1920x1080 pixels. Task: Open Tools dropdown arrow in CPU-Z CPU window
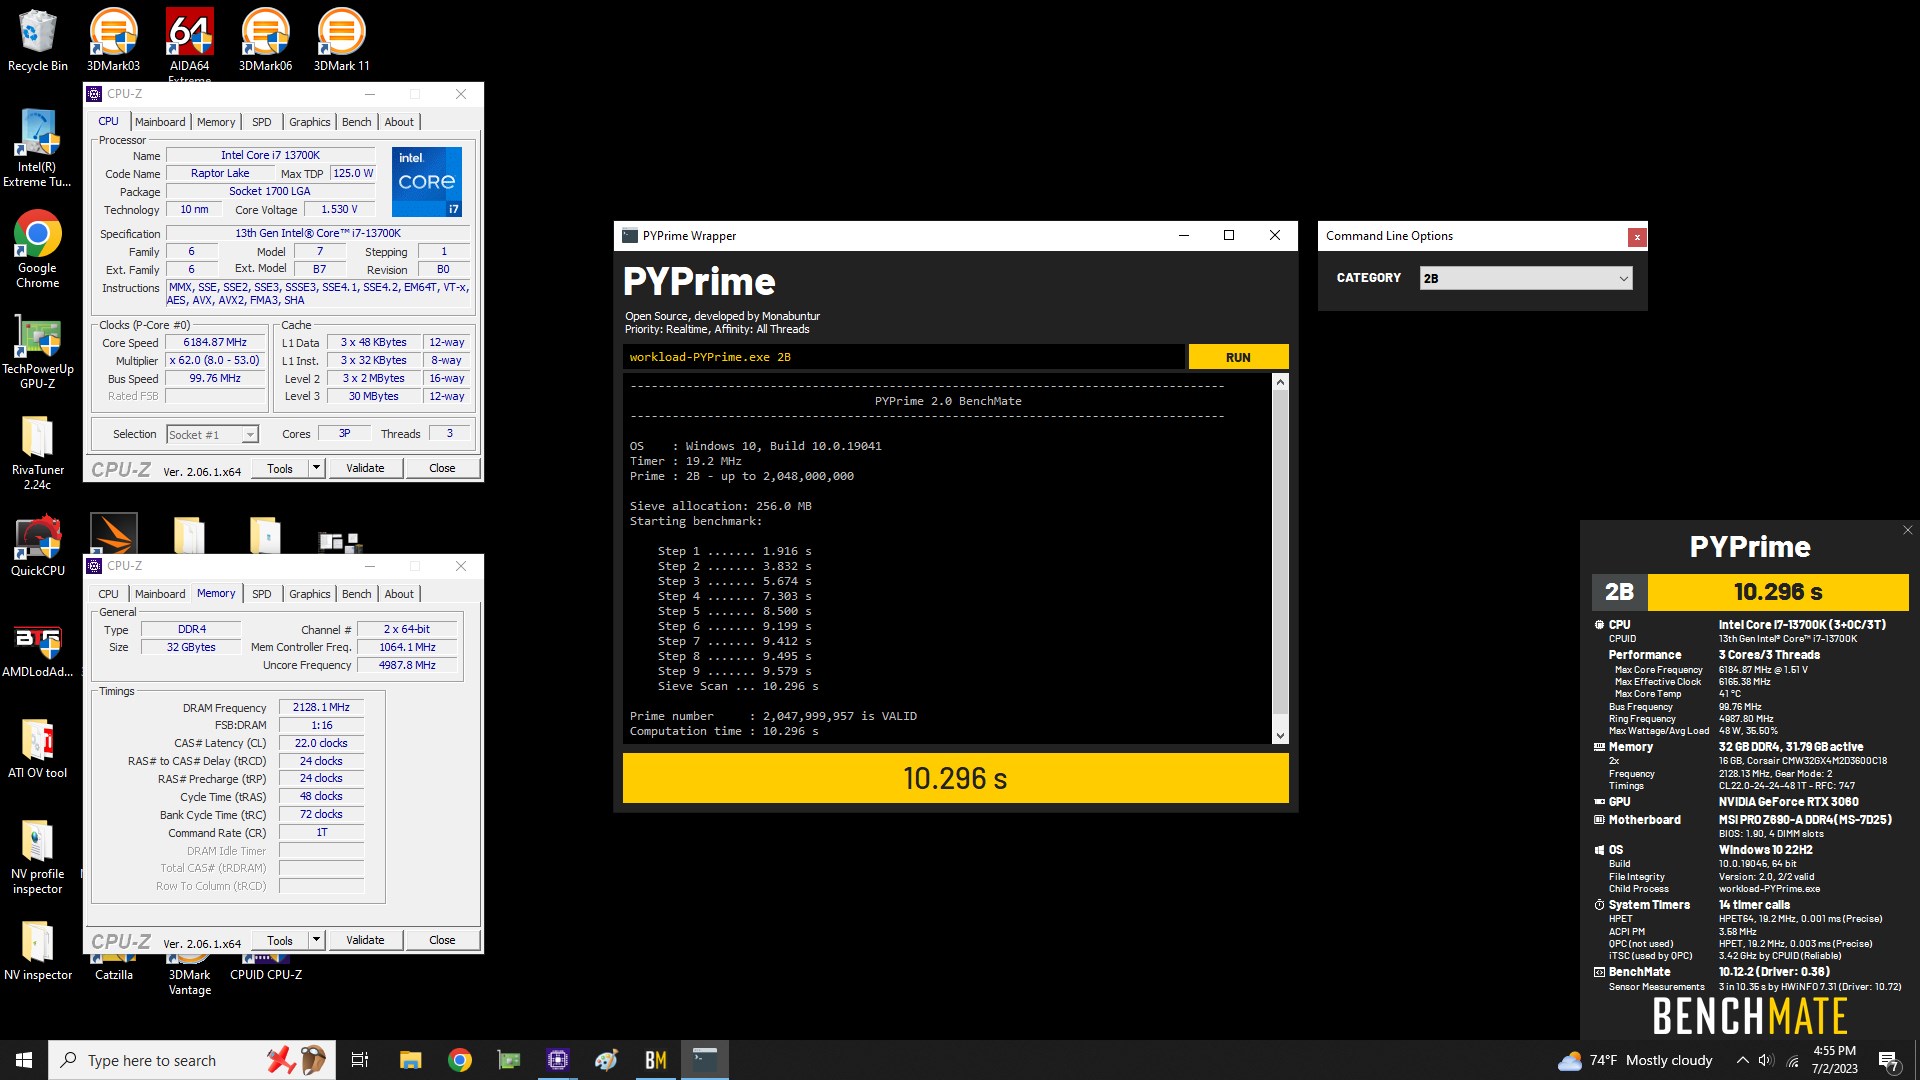[316, 468]
